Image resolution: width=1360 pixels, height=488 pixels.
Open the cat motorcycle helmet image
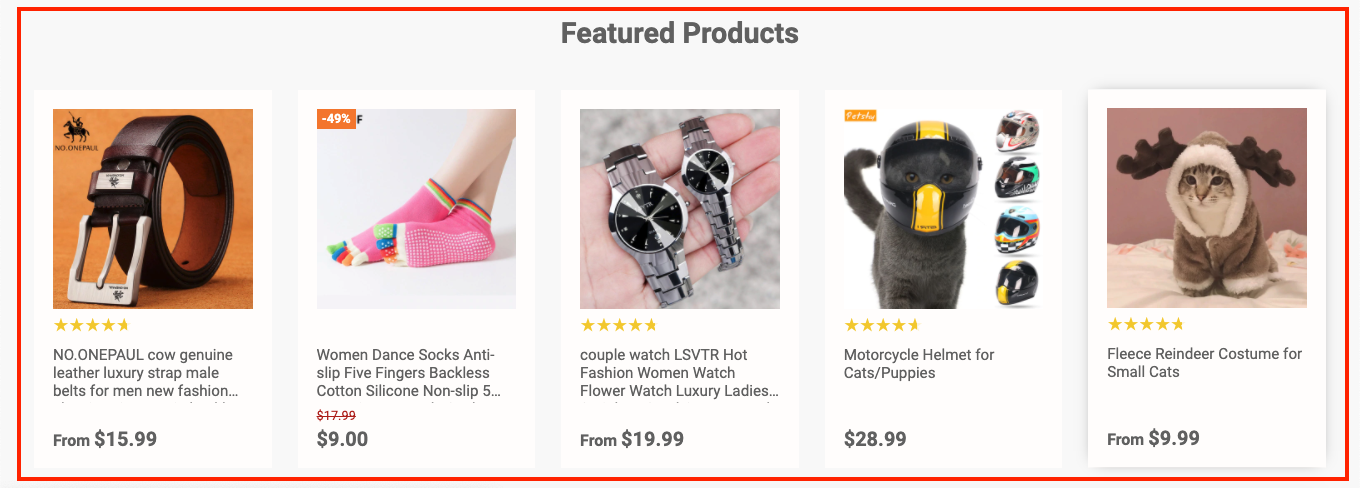click(x=943, y=209)
